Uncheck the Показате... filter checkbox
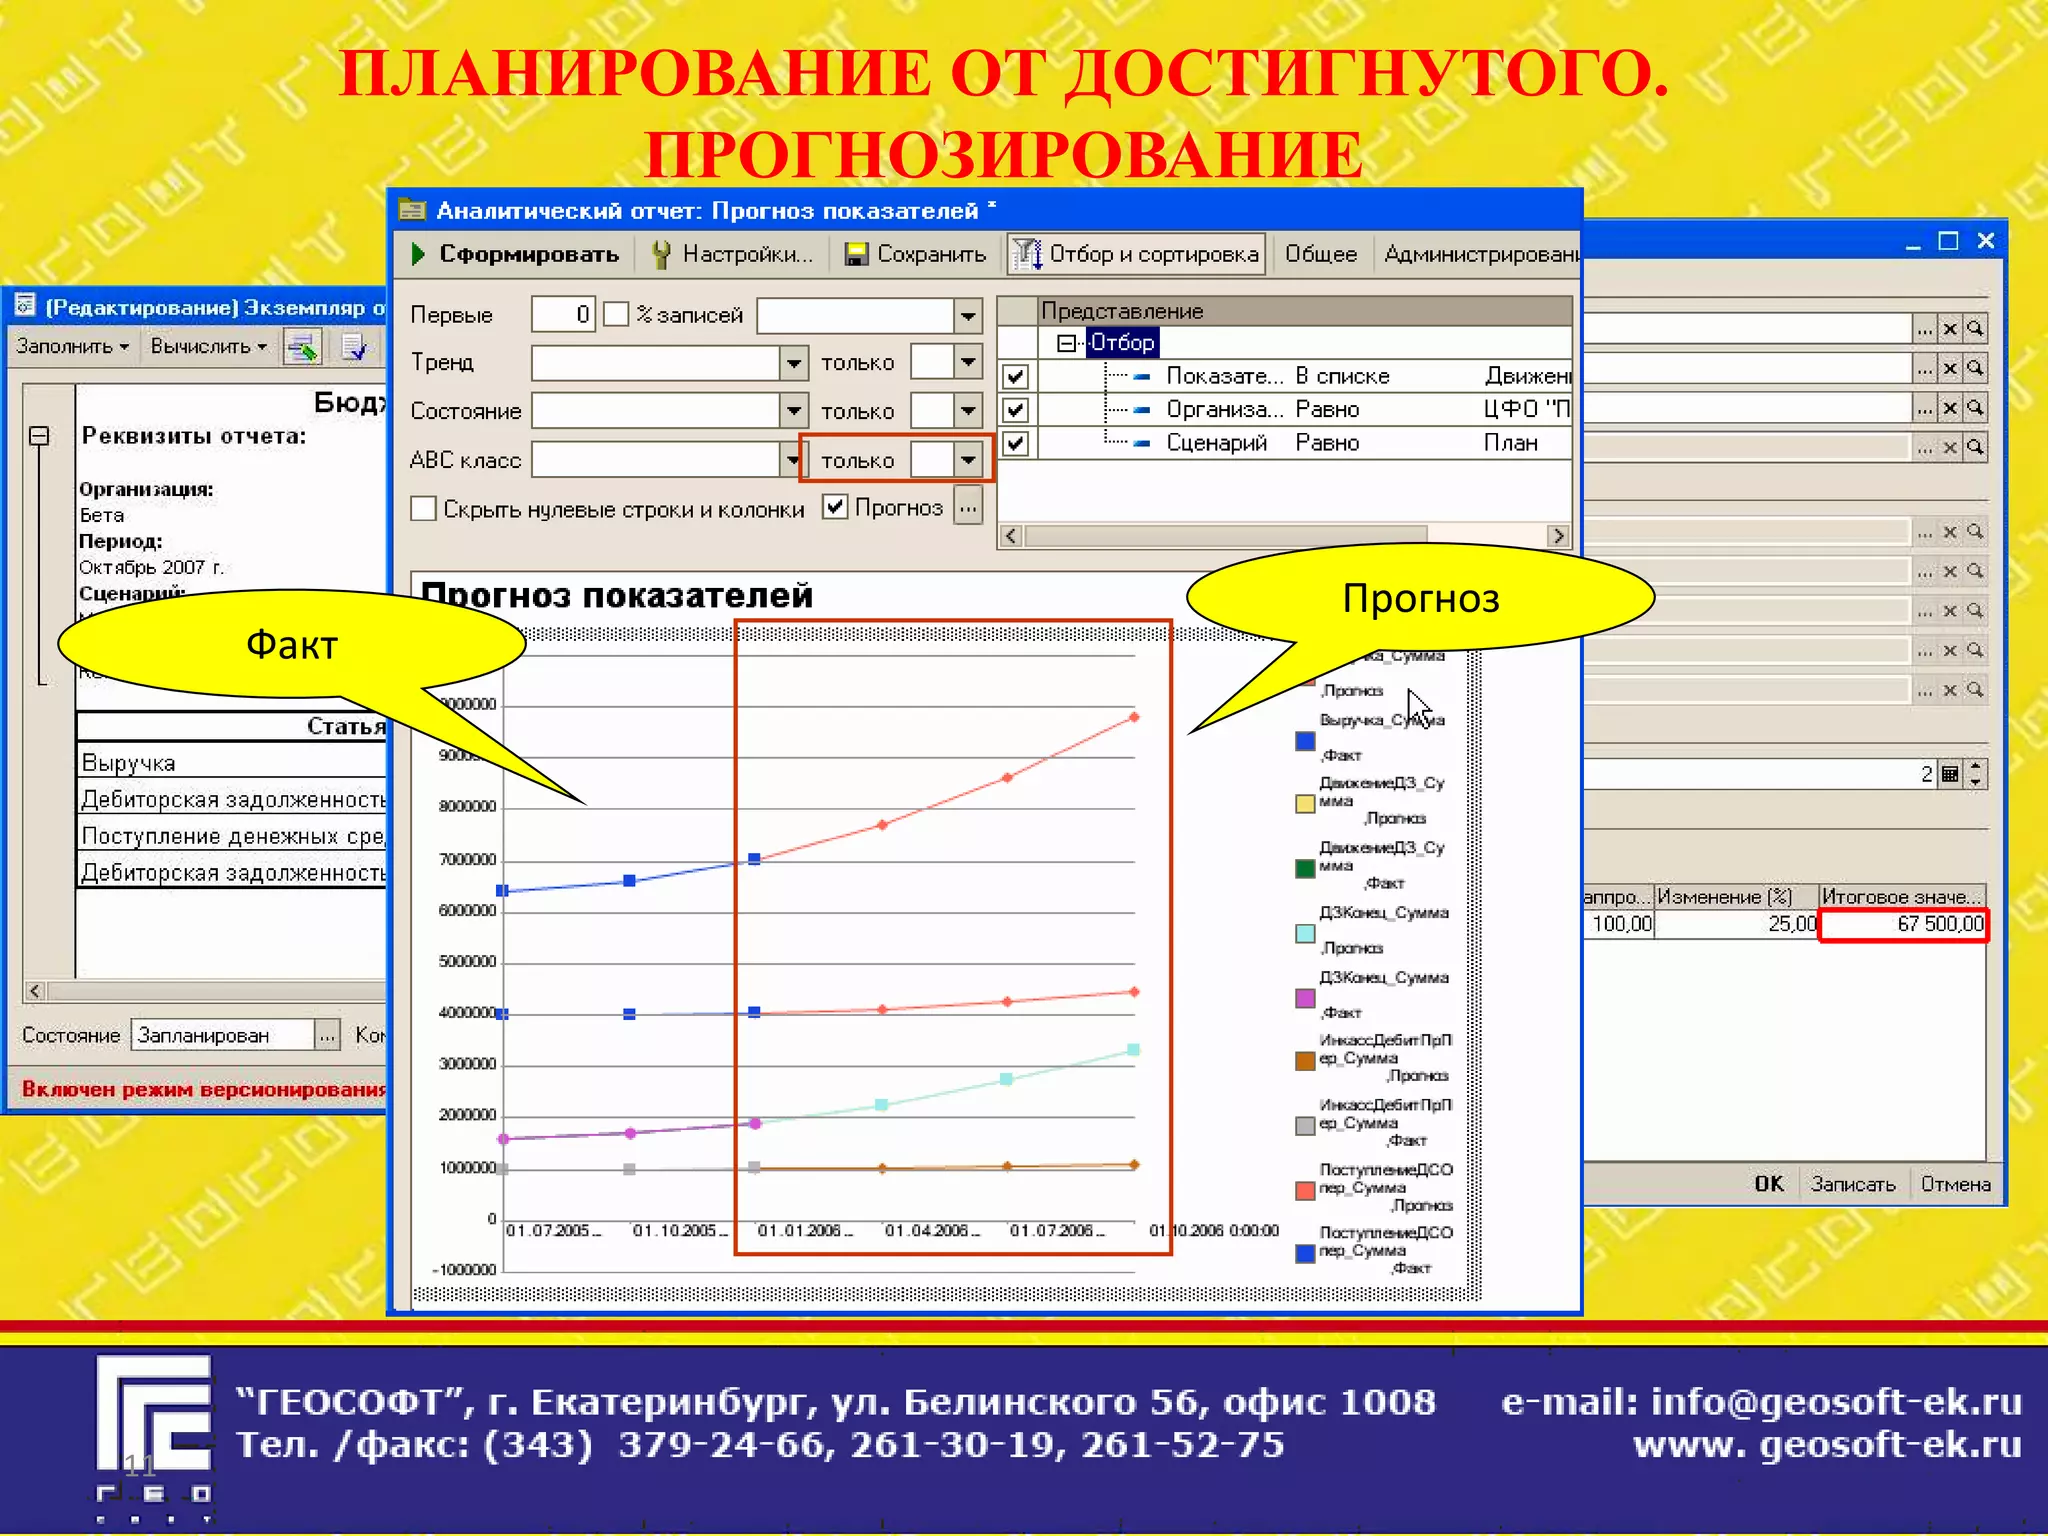Screen dimensions: 2048x1536 point(1016,377)
